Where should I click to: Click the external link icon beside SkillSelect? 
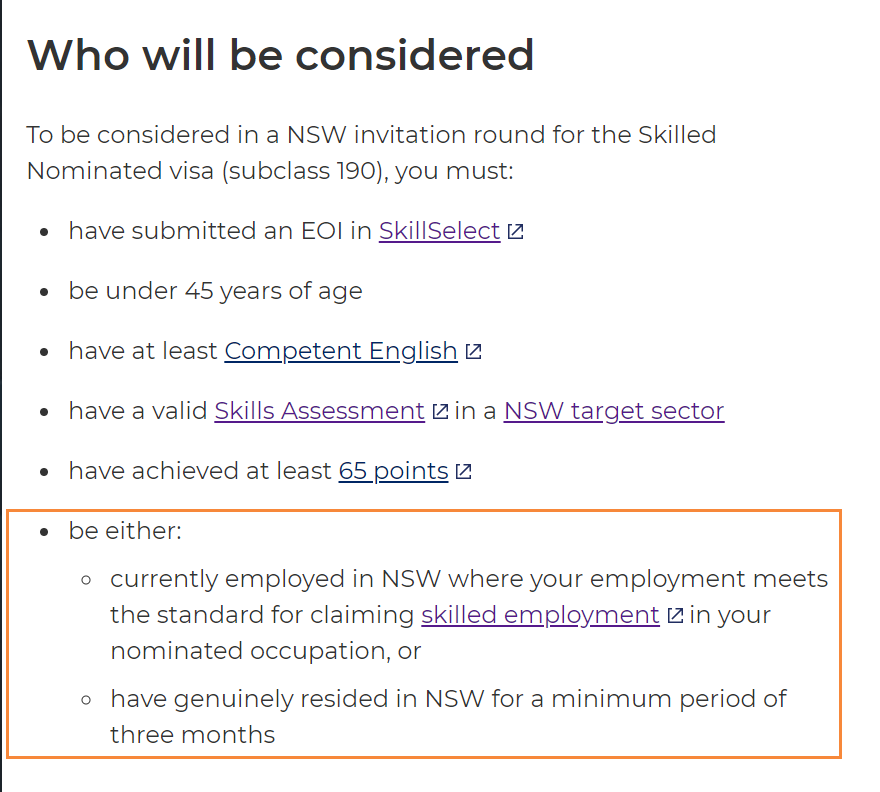[515, 232]
